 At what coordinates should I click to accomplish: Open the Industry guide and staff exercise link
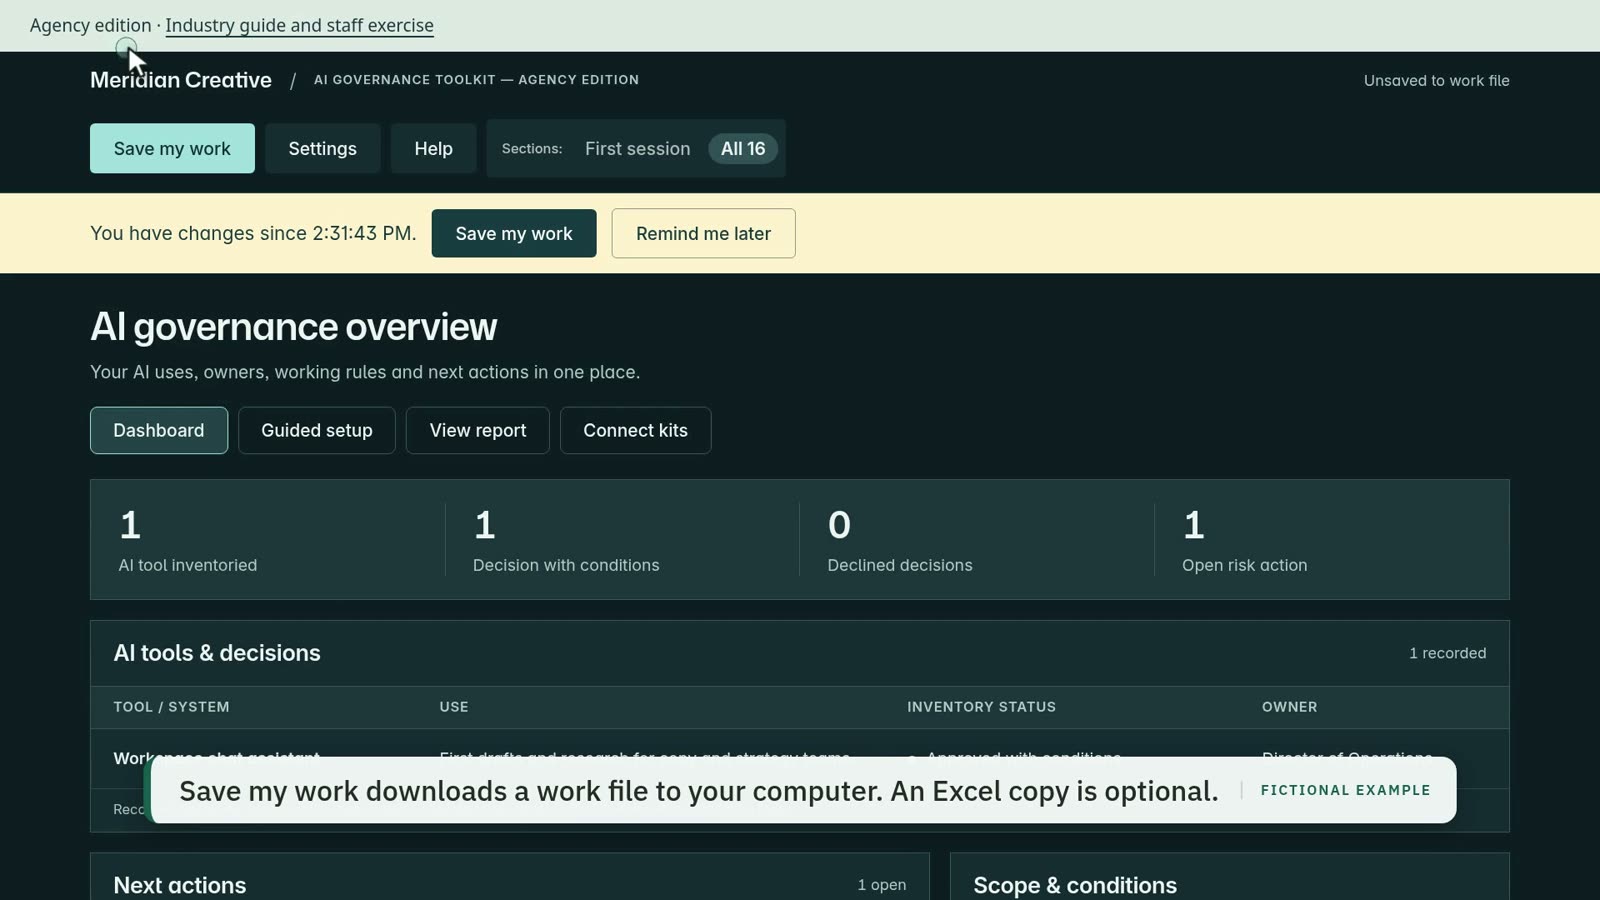click(299, 25)
